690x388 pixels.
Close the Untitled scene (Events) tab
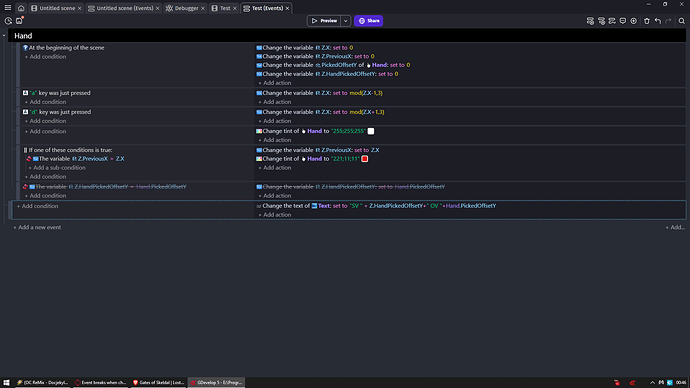157,8
